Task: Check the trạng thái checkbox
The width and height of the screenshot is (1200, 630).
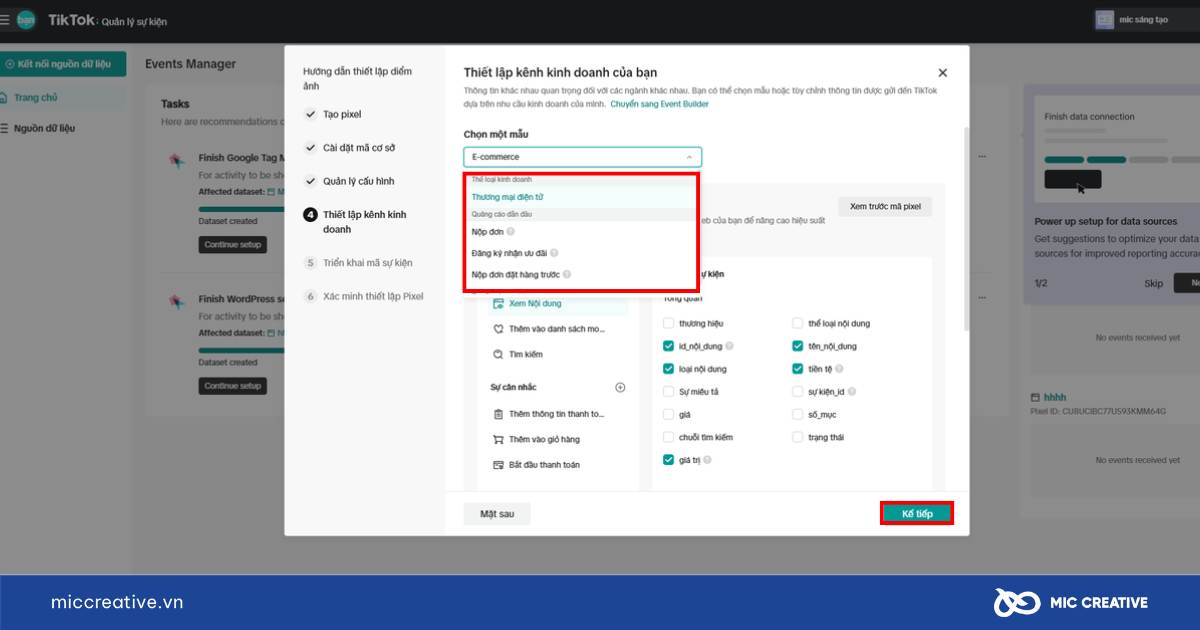Action: point(798,437)
